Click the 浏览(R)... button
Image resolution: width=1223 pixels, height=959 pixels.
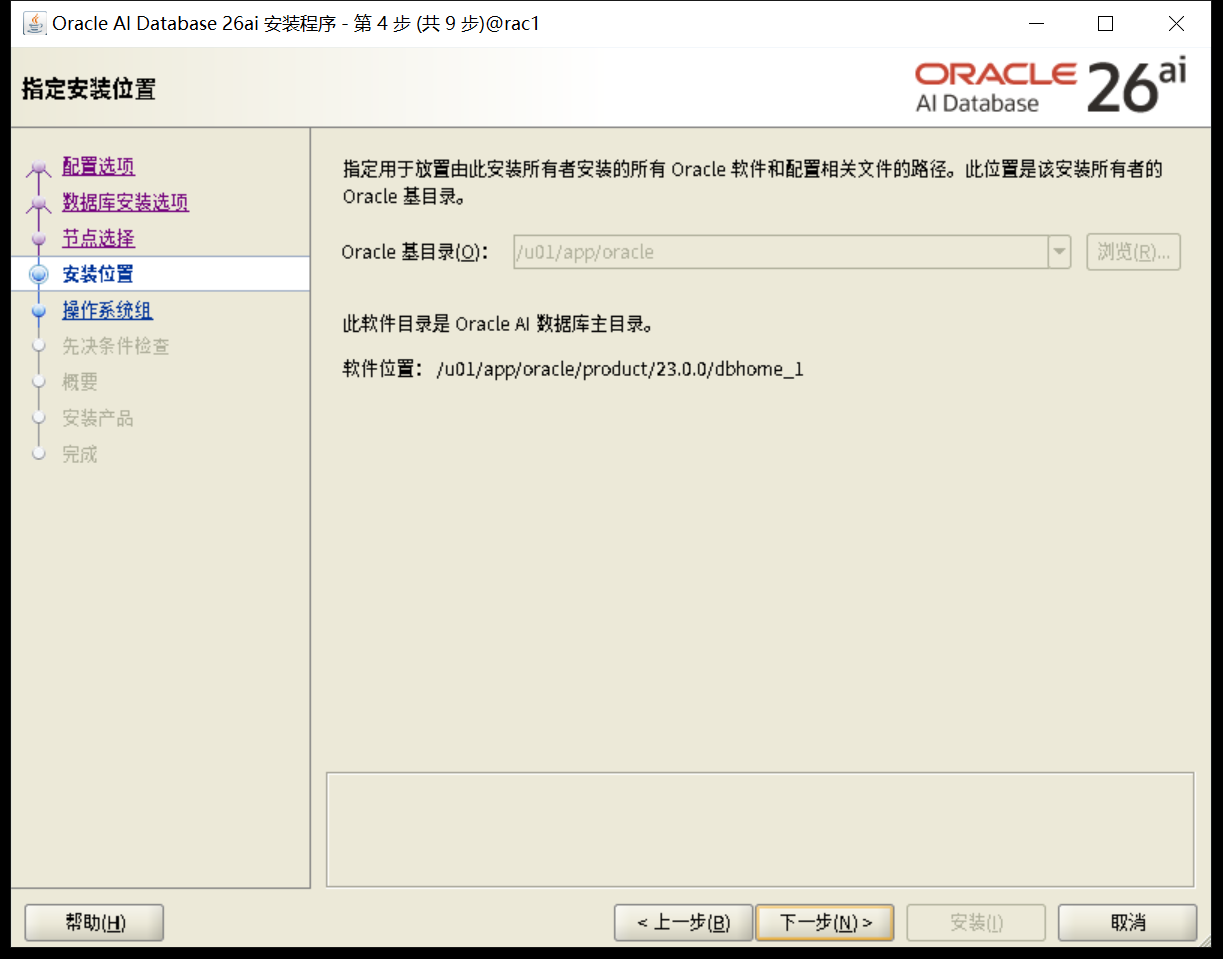1133,252
